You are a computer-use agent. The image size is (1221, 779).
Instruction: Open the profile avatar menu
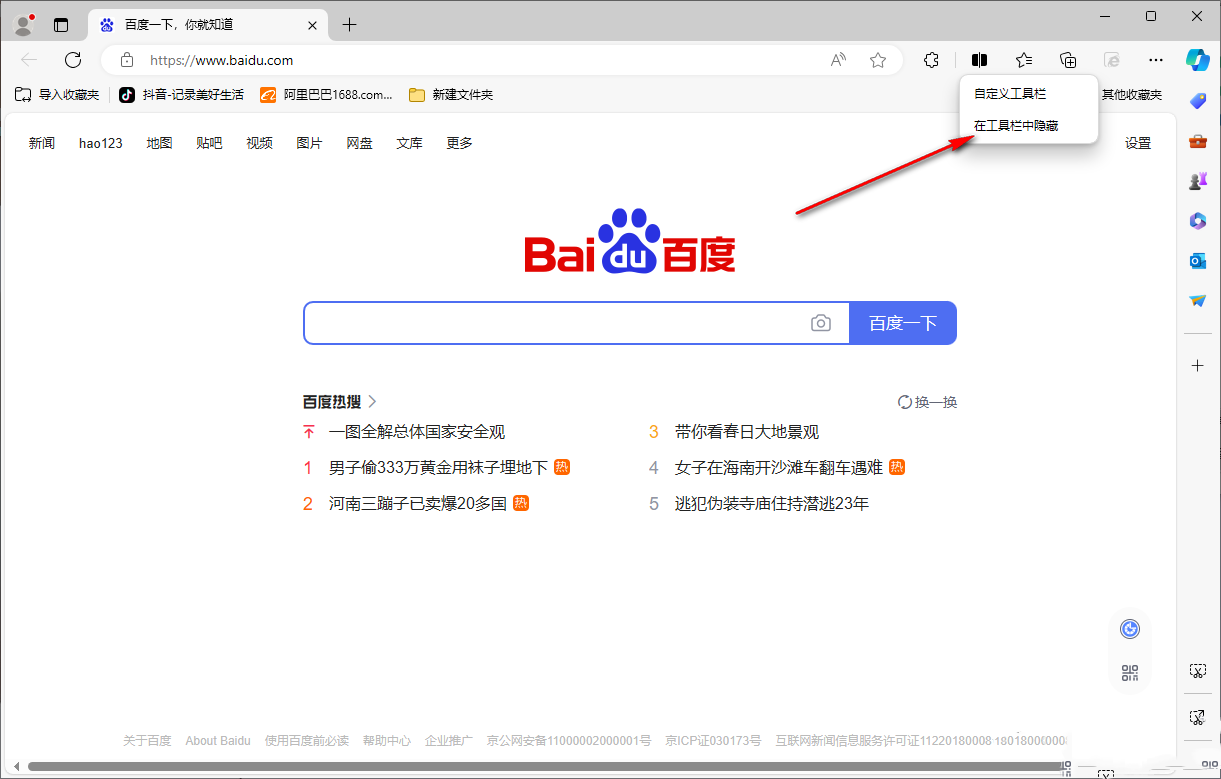(x=24, y=24)
